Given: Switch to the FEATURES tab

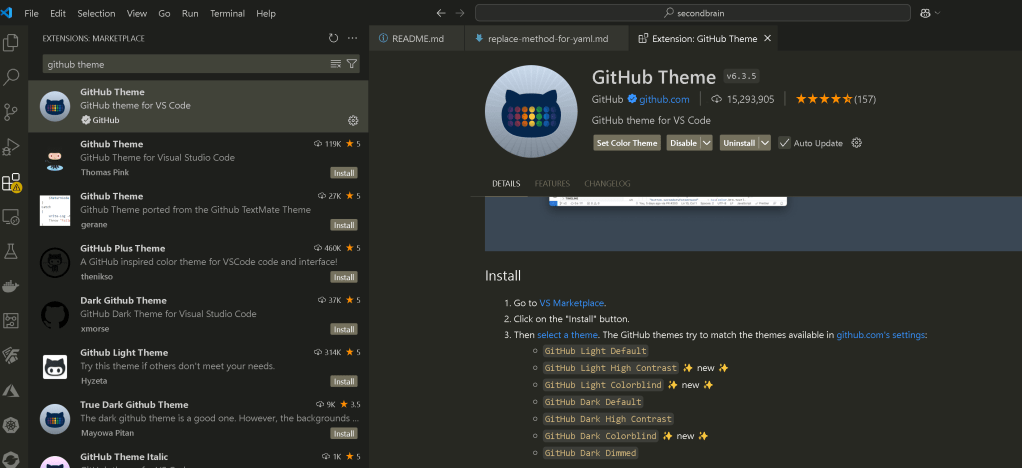Looking at the screenshot, I should [552, 184].
